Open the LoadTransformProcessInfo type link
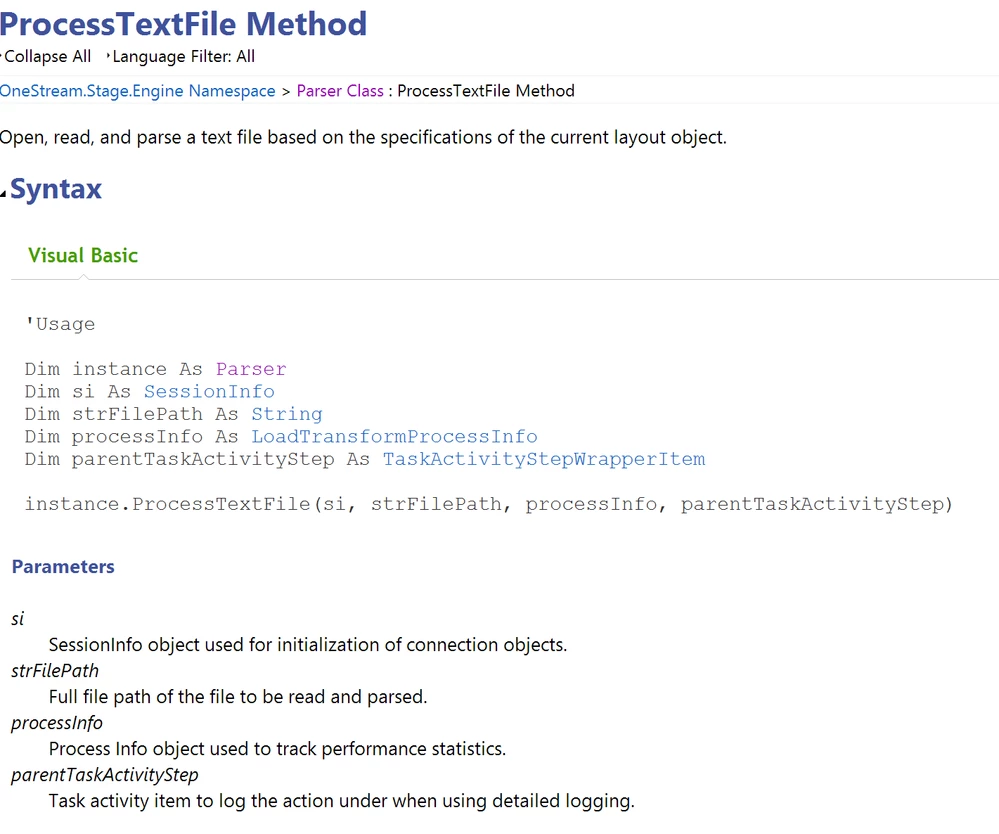The image size is (999, 834). 394,436
